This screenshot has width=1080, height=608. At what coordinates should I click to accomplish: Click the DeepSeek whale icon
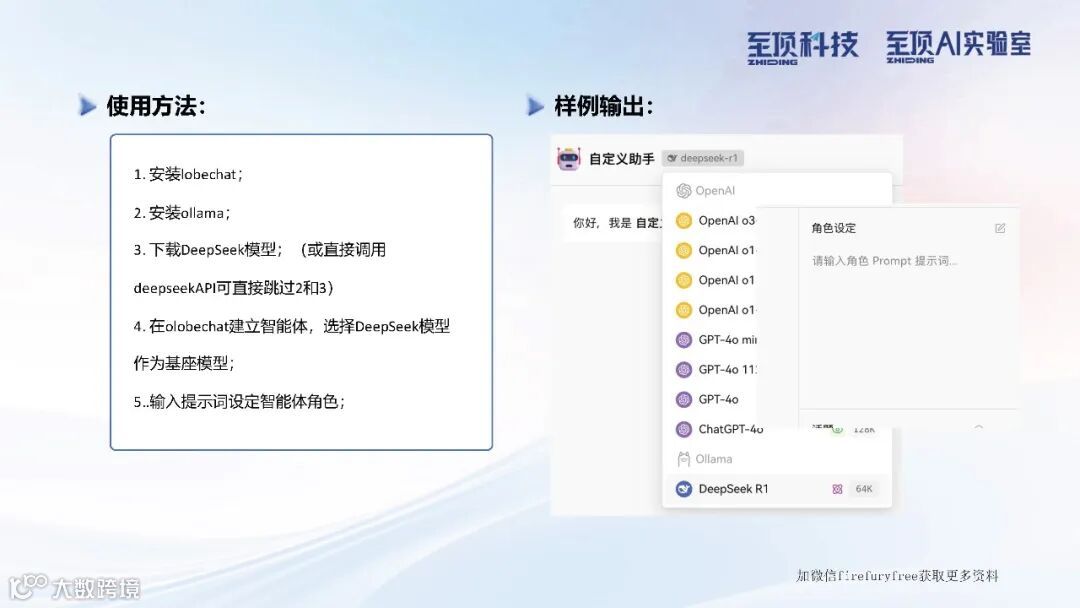click(x=684, y=489)
